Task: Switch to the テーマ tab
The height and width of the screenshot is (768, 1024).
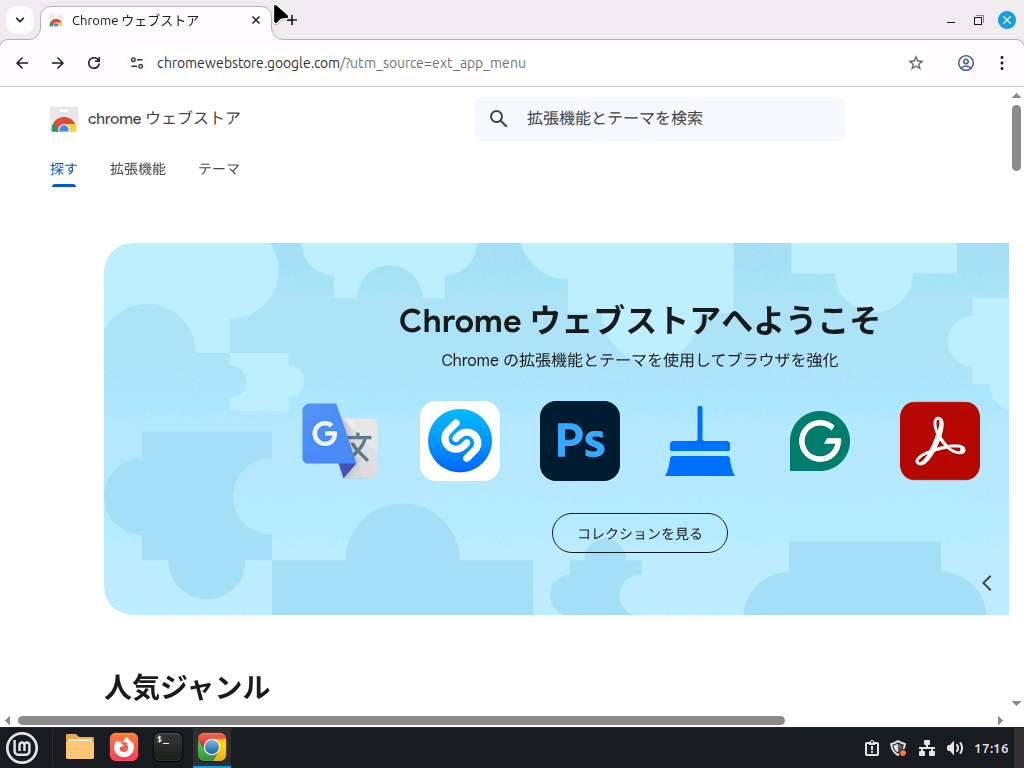Action: pos(219,169)
